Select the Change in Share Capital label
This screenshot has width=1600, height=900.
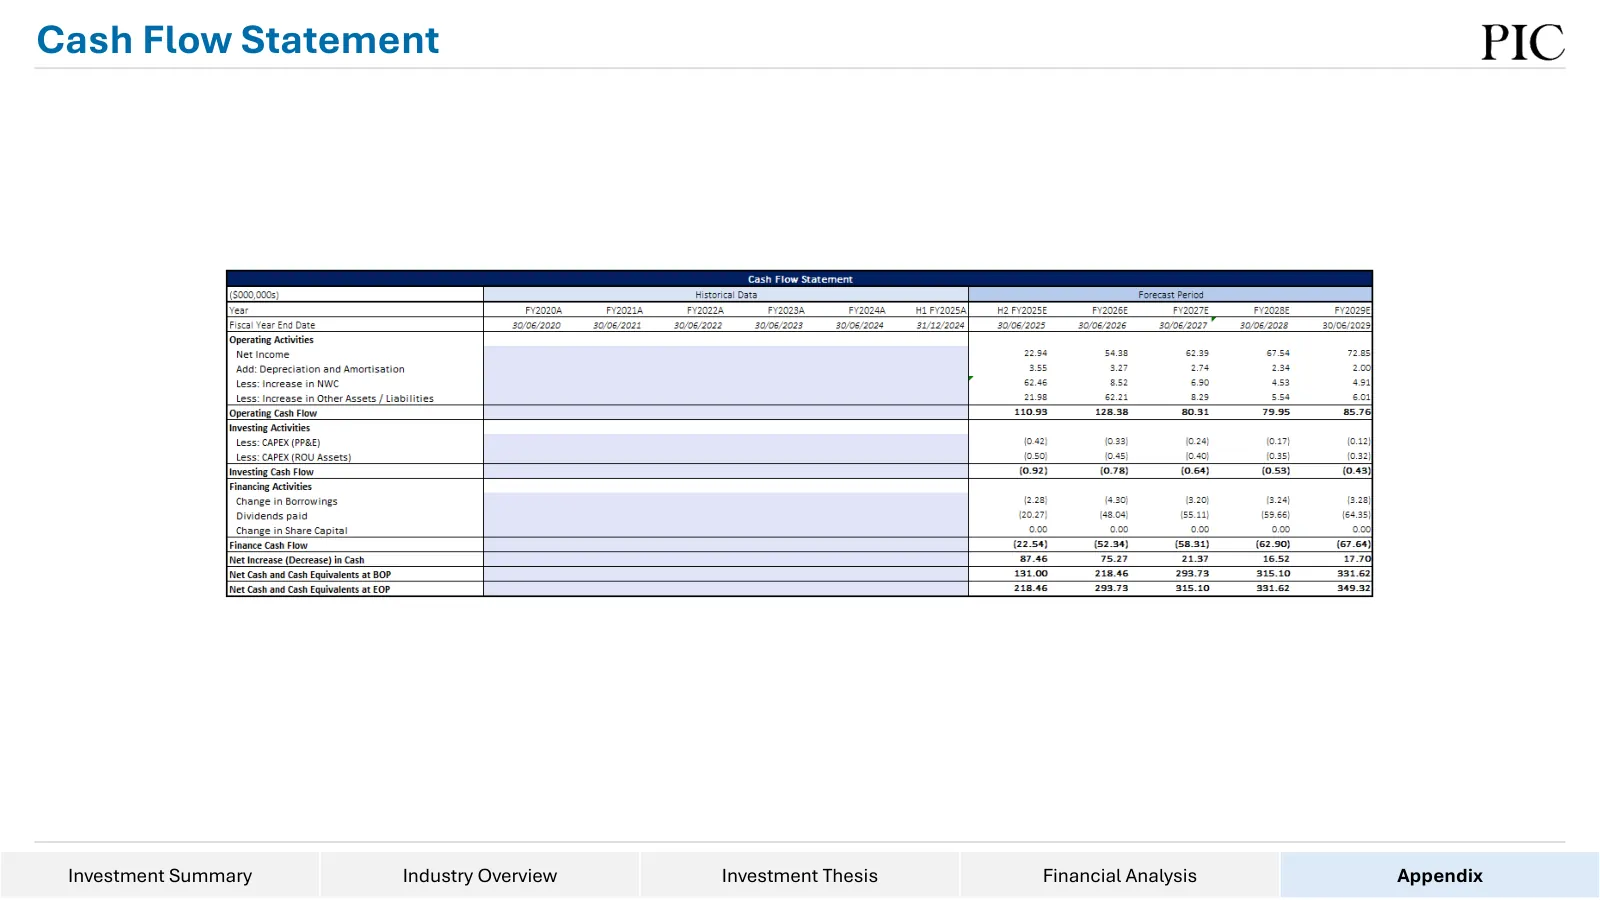[291, 531]
